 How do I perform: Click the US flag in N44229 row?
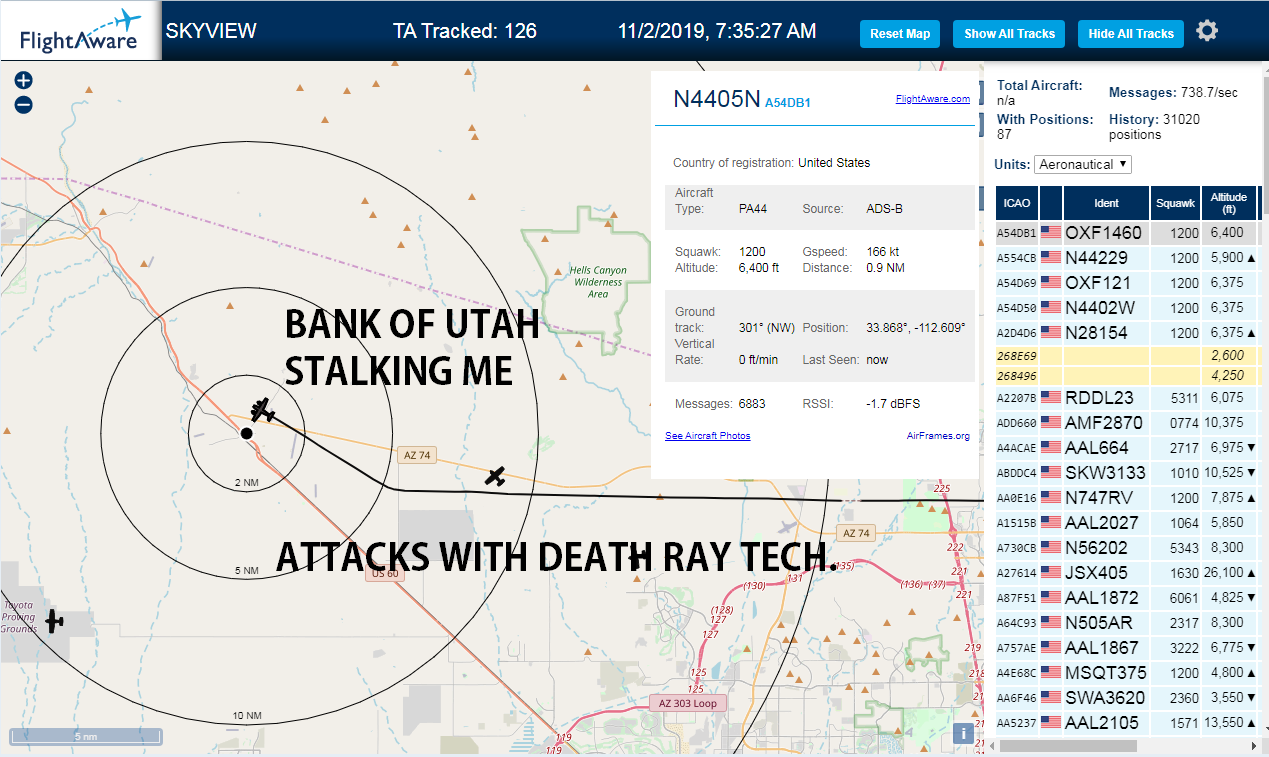[x=1050, y=258]
